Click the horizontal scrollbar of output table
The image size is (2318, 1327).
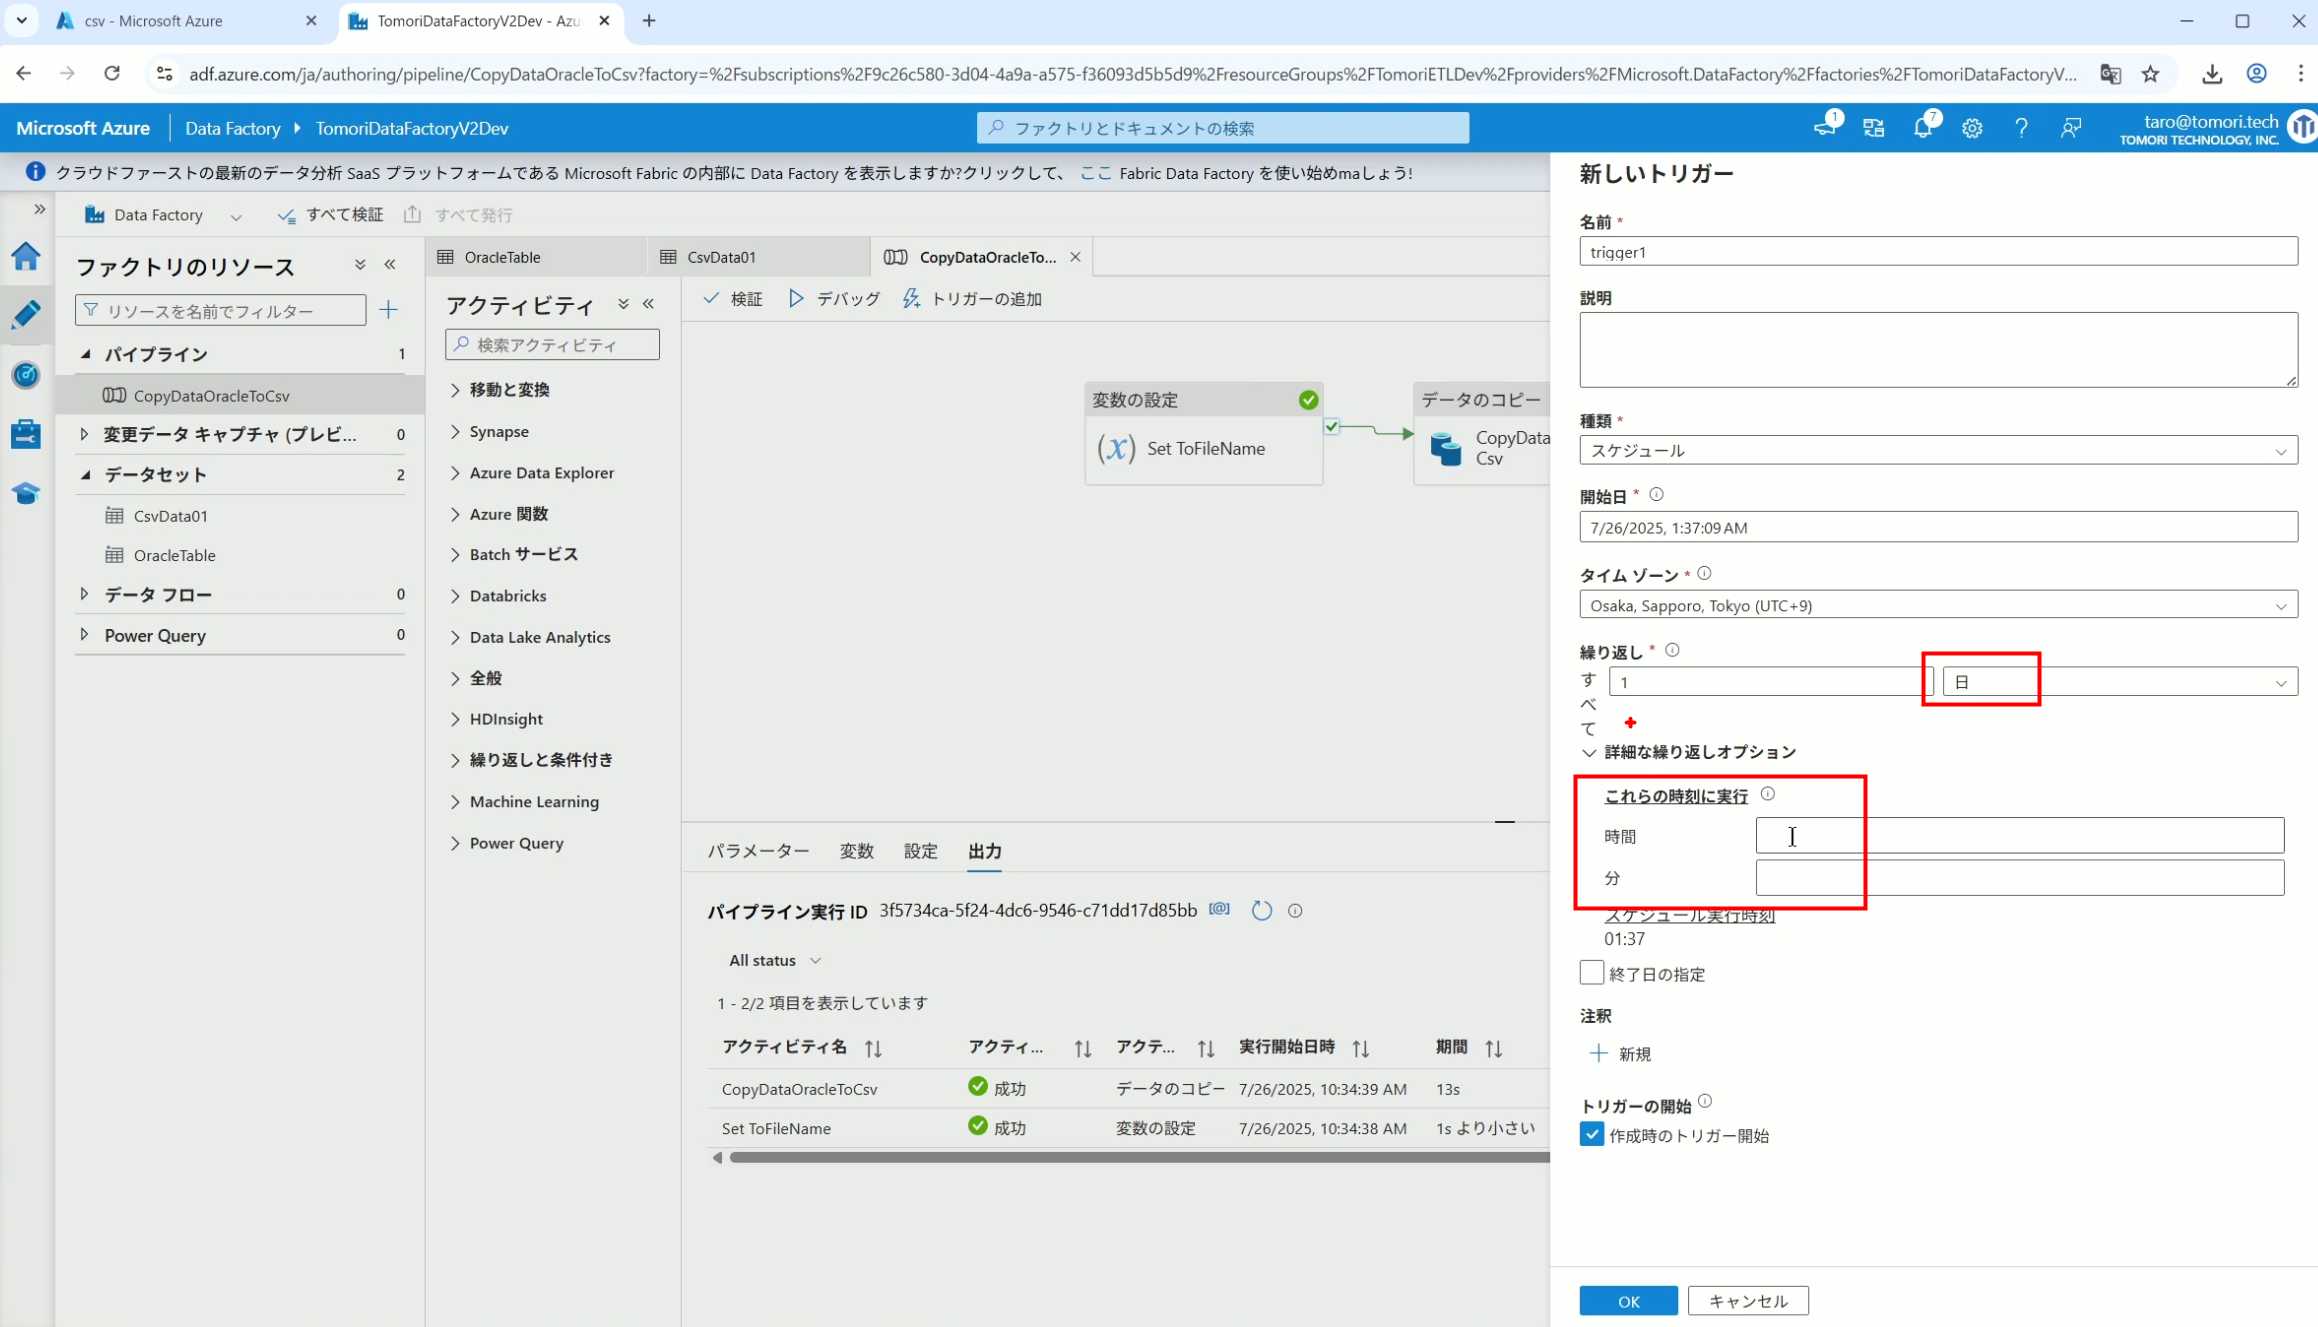(1138, 1157)
